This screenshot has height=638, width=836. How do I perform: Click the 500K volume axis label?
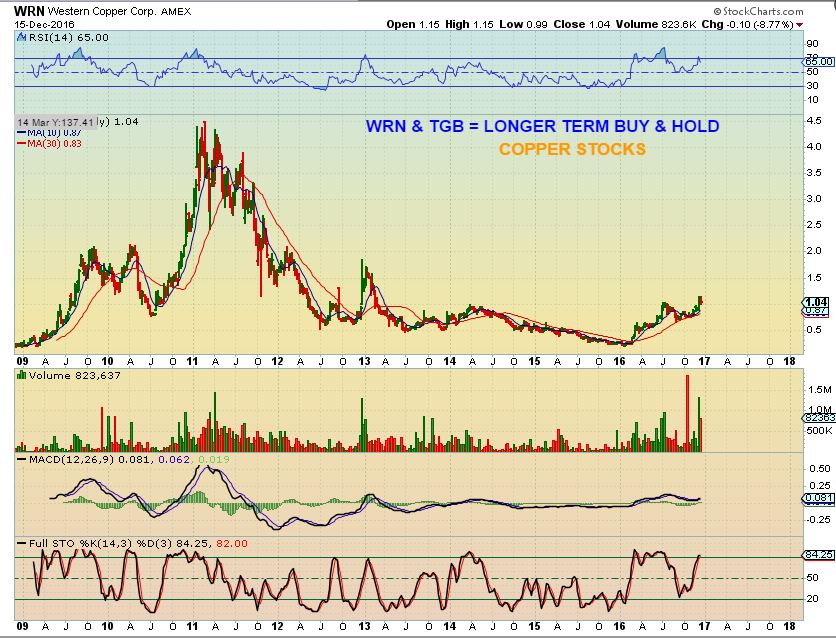819,431
